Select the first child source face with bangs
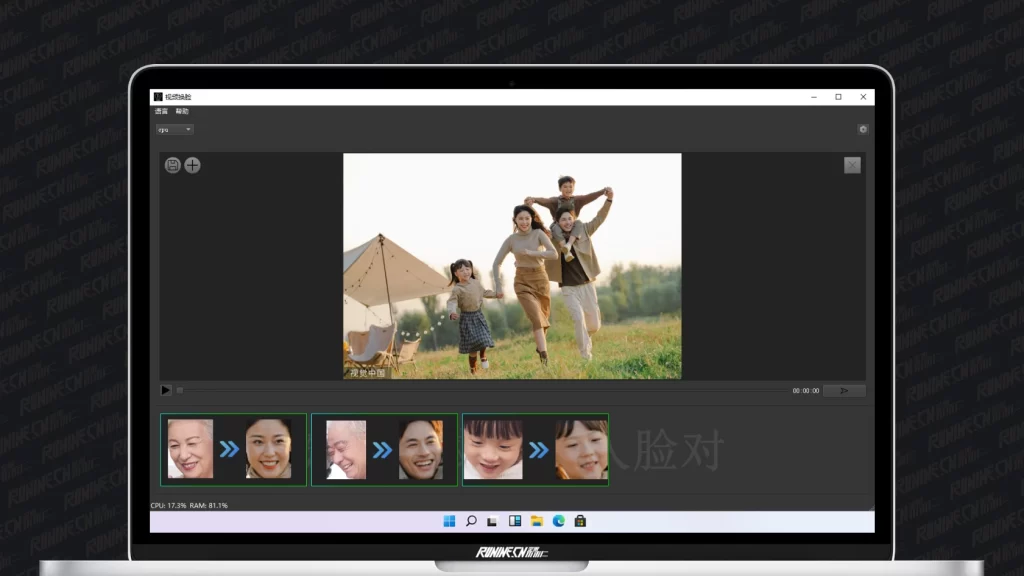The width and height of the screenshot is (1024, 576). tap(493, 449)
